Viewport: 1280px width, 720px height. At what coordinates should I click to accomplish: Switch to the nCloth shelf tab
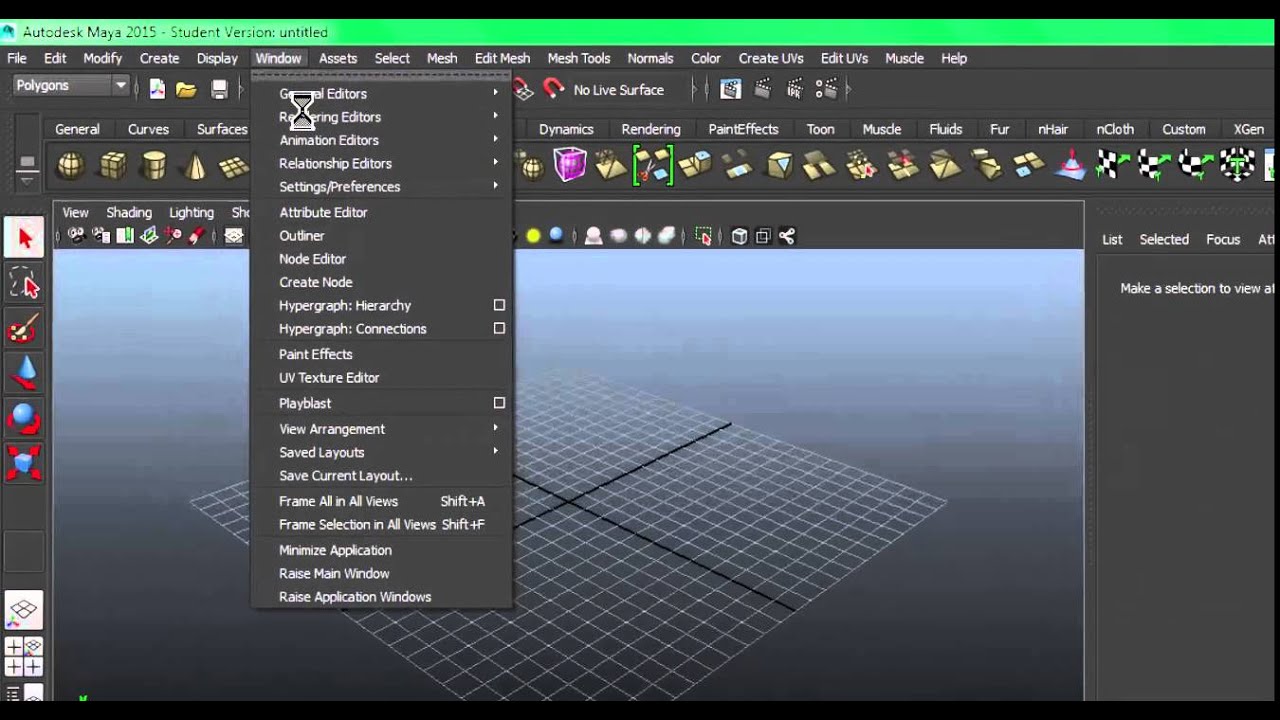click(x=1115, y=129)
